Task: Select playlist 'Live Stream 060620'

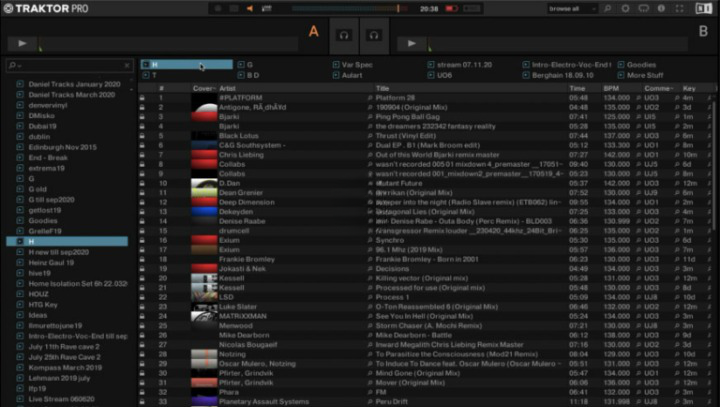Action: (62, 399)
